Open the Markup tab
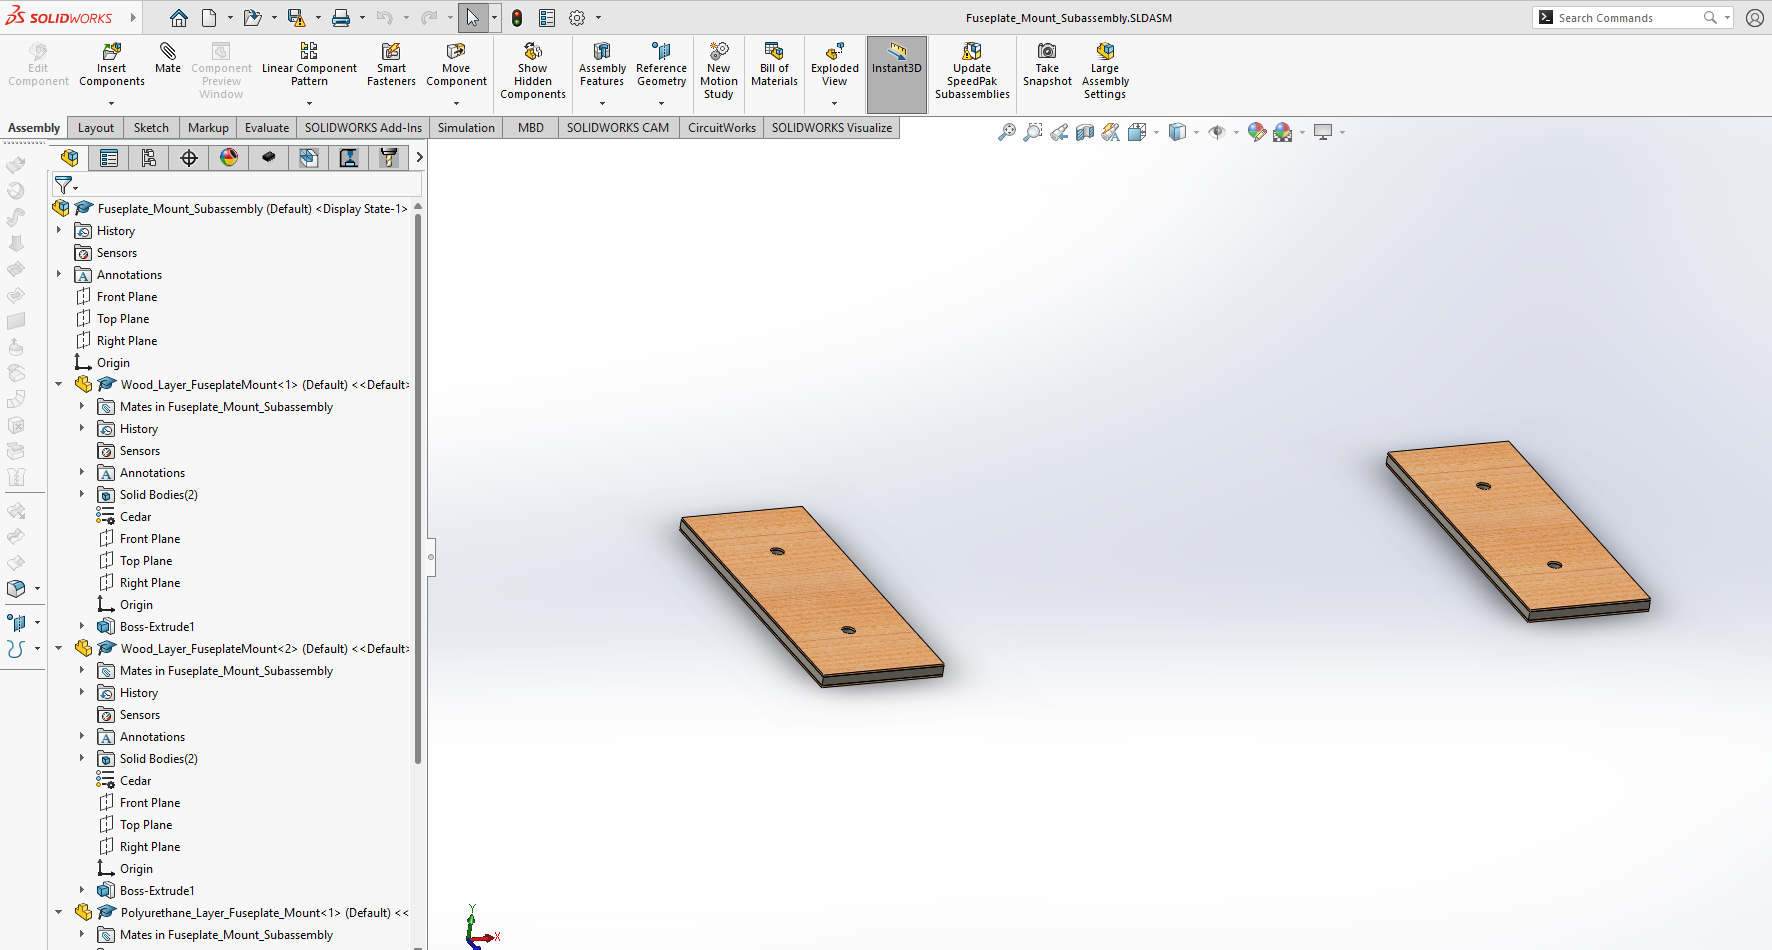The height and width of the screenshot is (950, 1772). (x=208, y=128)
